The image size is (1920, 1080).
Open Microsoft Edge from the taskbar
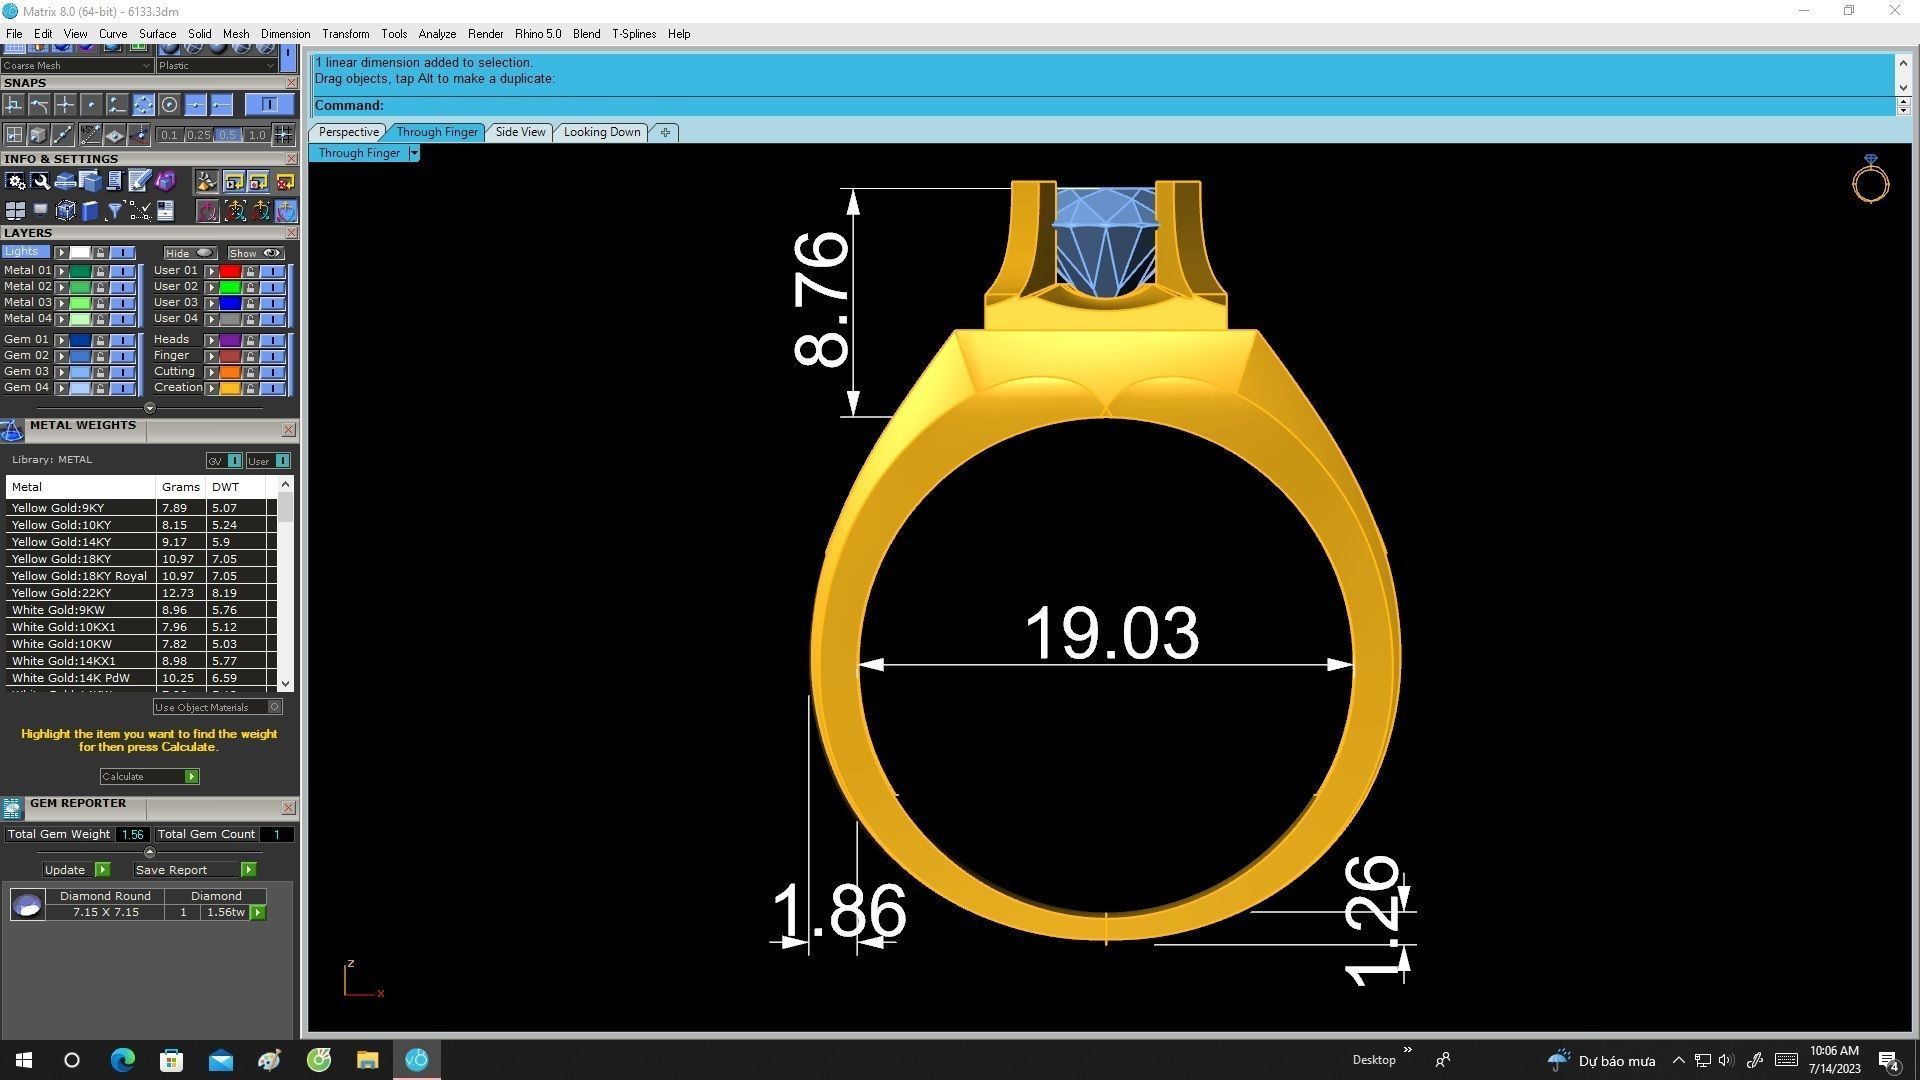[122, 1059]
